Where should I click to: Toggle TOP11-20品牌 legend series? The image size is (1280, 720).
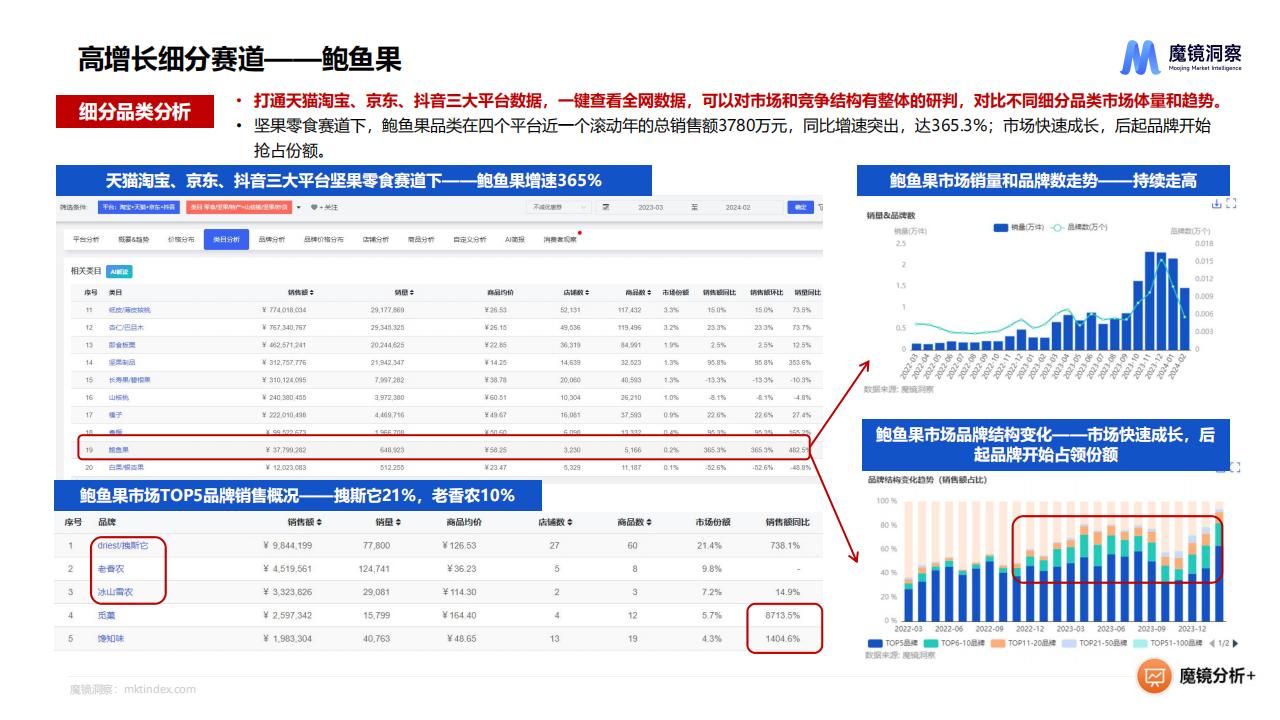tap(1023, 643)
